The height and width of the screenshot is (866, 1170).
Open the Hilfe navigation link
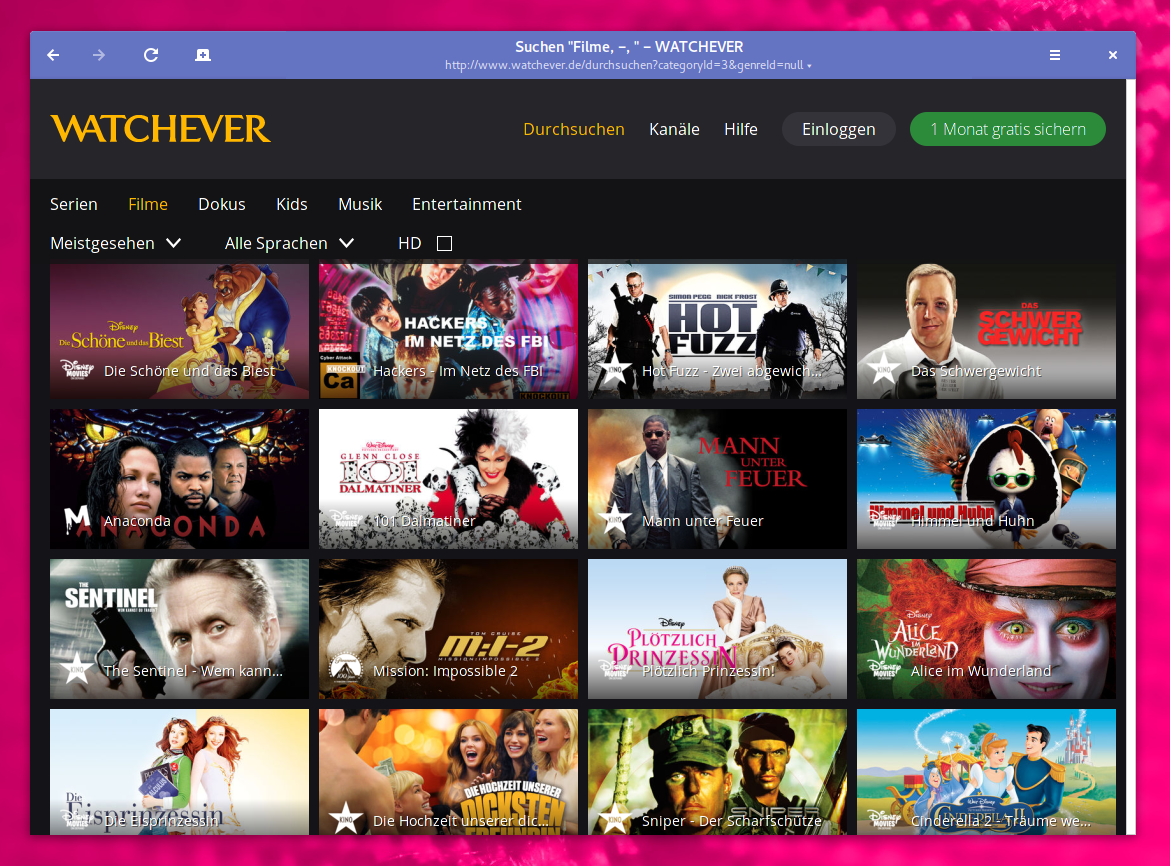coord(741,129)
